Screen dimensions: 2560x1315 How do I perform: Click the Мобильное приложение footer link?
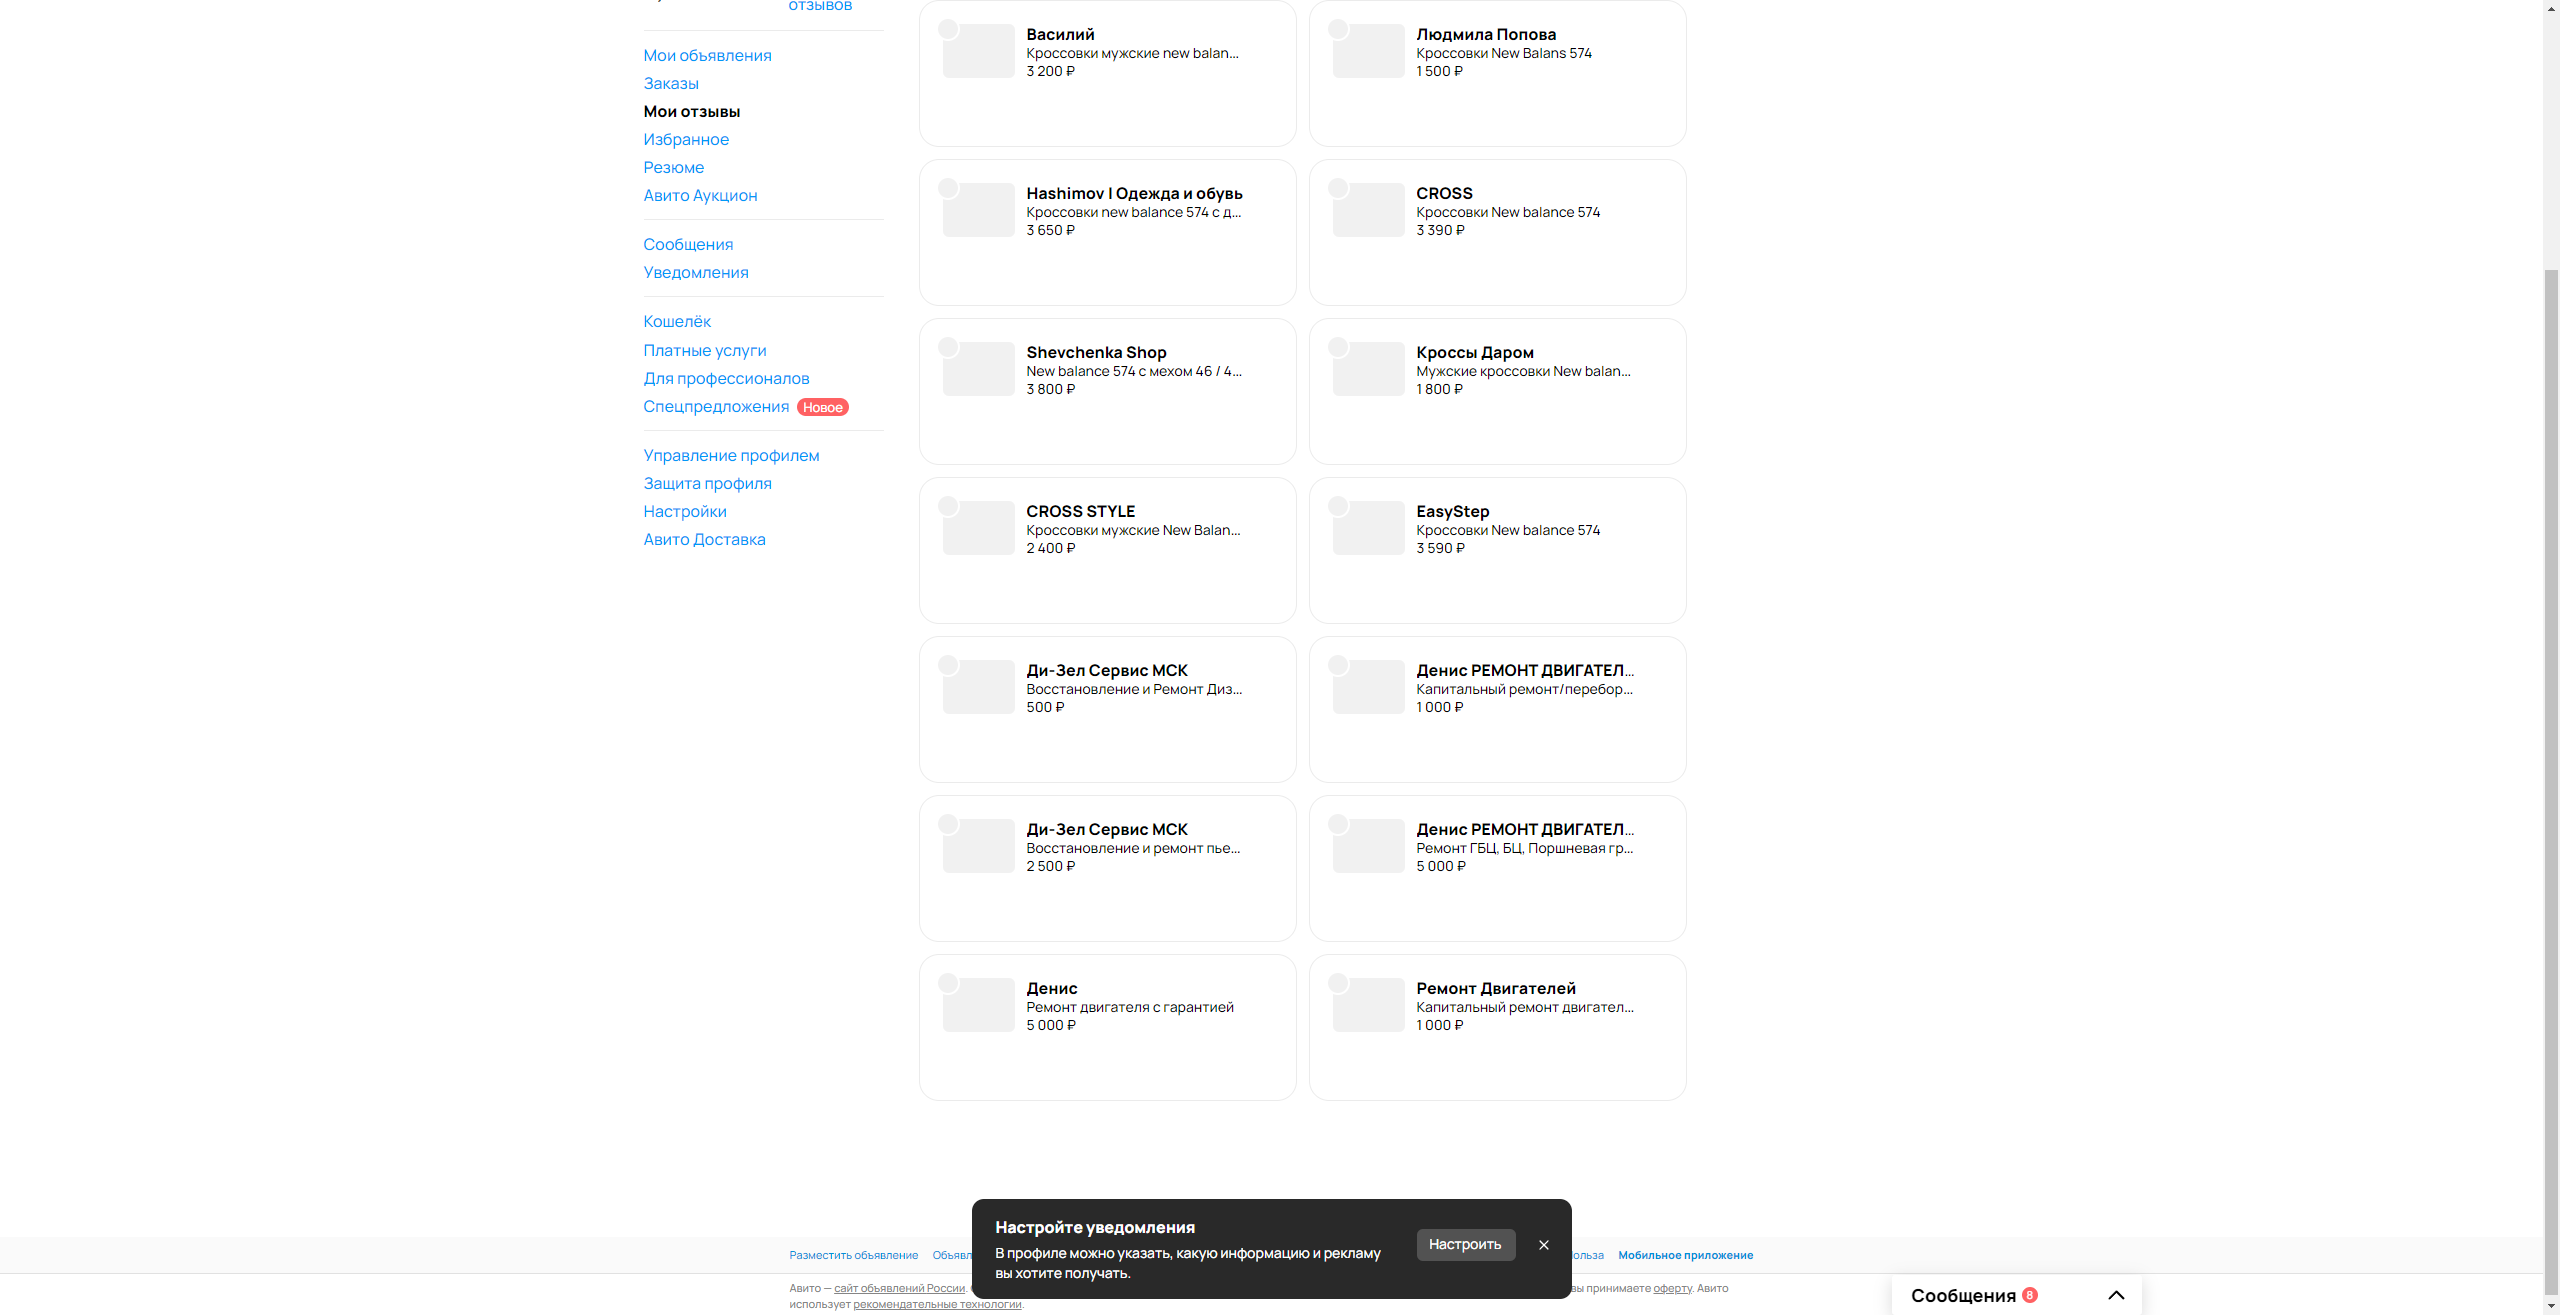[x=1685, y=1255]
